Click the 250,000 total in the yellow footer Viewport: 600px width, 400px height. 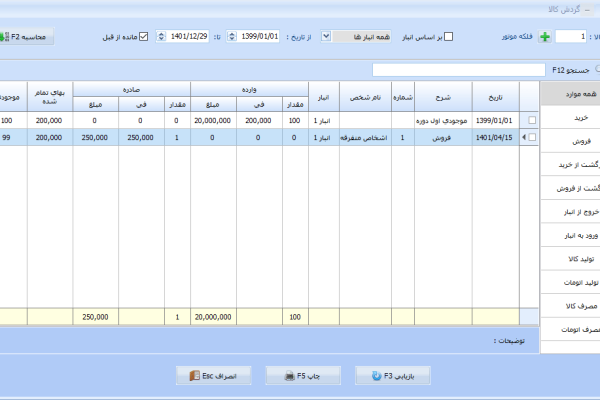(x=95, y=317)
